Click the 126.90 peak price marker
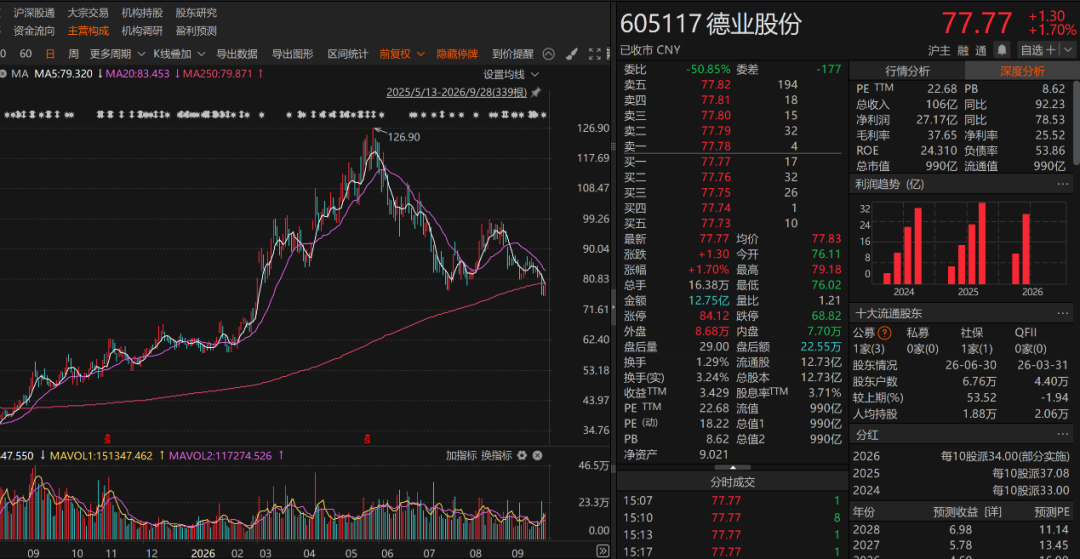Screen dimensions: 1080x559 point(404,137)
